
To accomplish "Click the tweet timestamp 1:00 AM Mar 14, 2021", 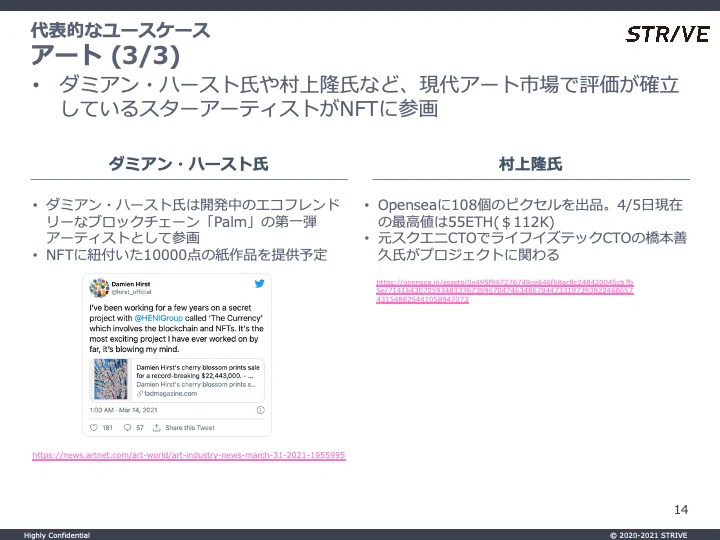I will click(123, 410).
